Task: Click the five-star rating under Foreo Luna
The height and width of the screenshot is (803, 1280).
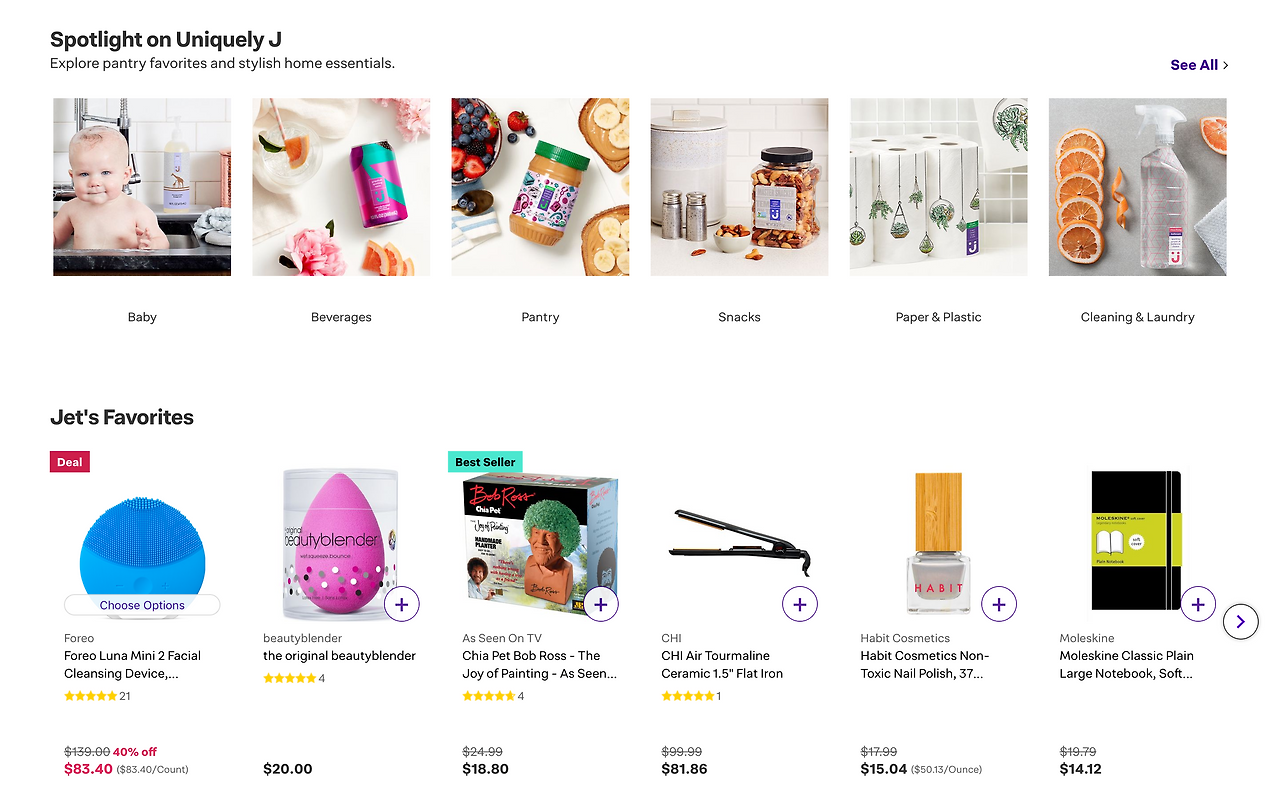Action: [90, 696]
